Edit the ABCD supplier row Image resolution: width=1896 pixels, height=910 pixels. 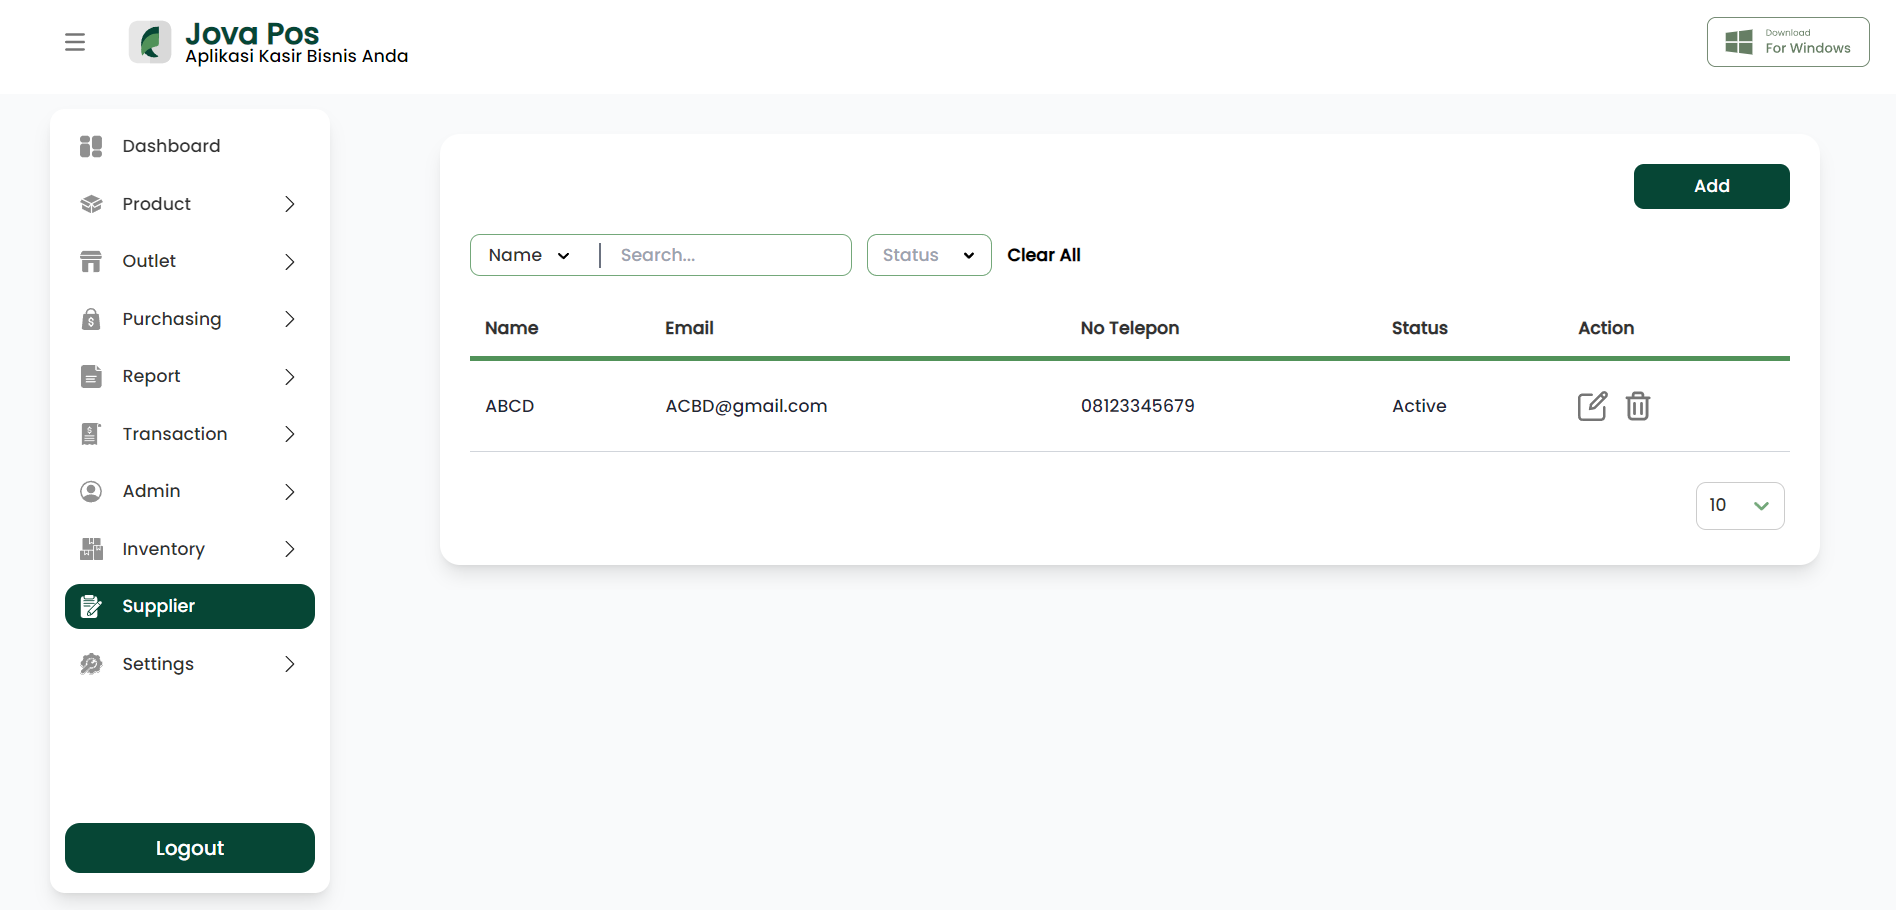tap(1592, 406)
